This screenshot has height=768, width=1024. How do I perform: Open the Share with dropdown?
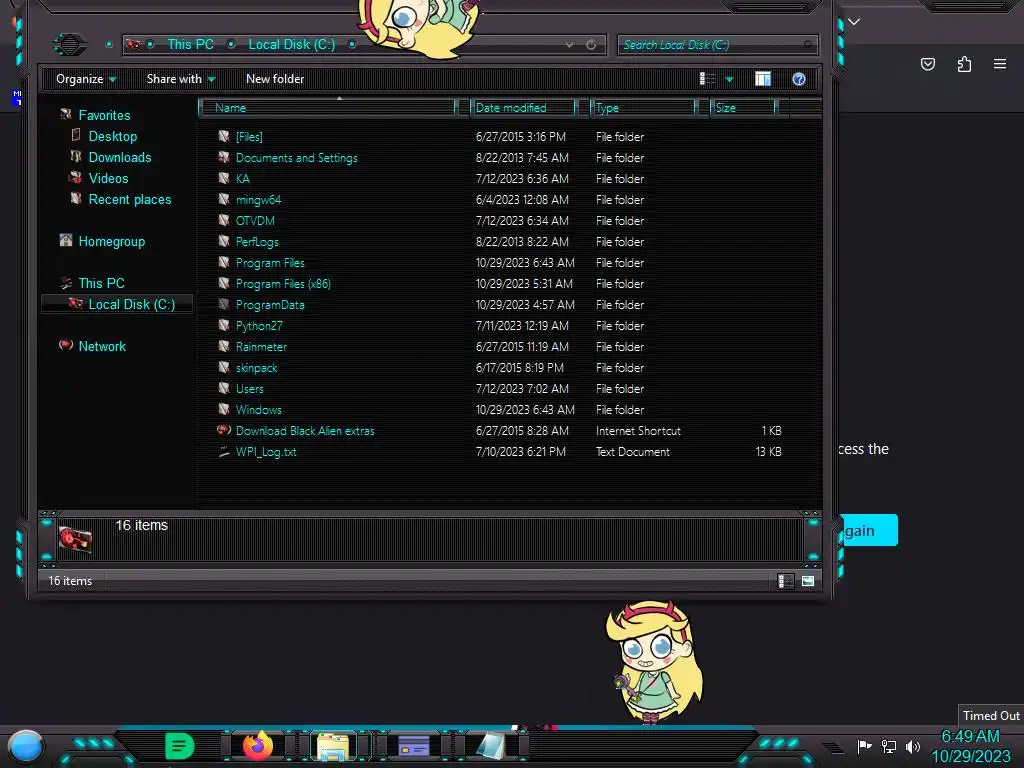(181, 79)
